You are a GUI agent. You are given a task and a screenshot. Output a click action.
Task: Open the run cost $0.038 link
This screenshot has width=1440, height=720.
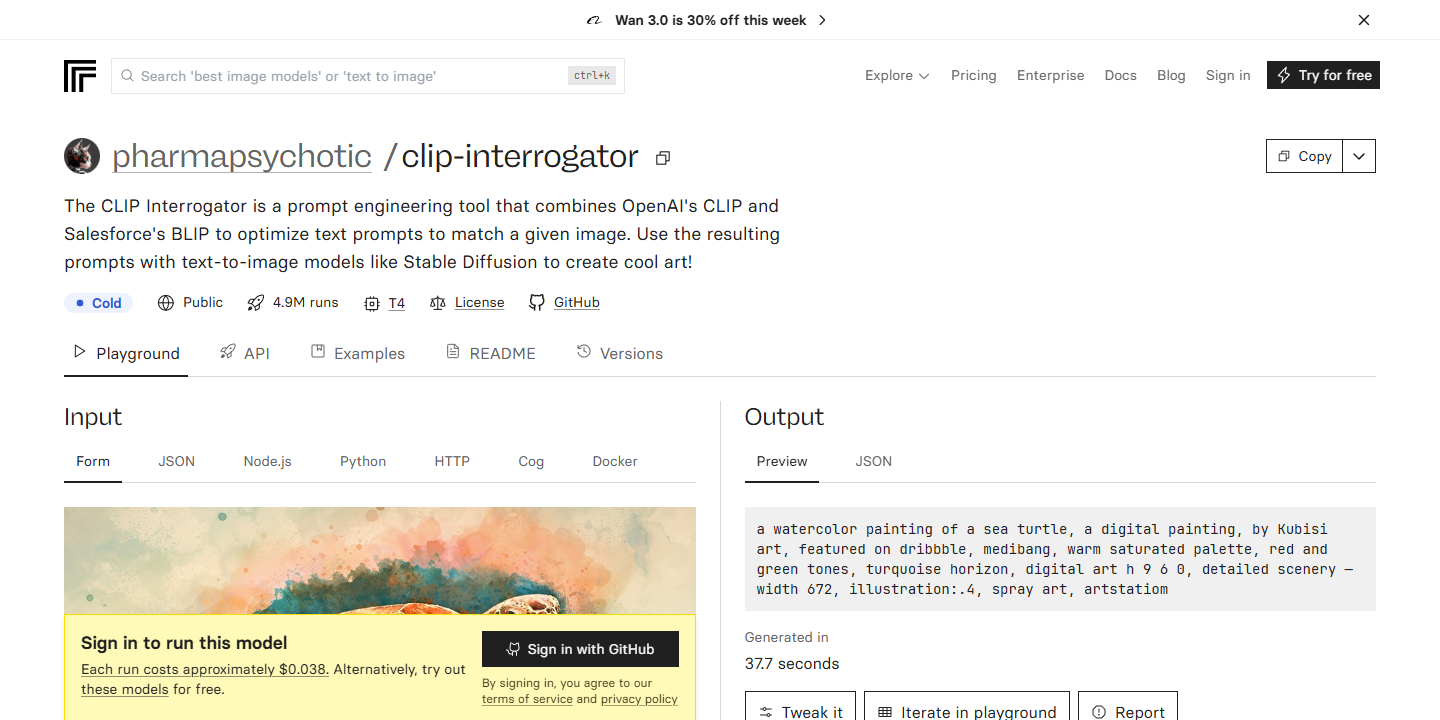pos(205,669)
